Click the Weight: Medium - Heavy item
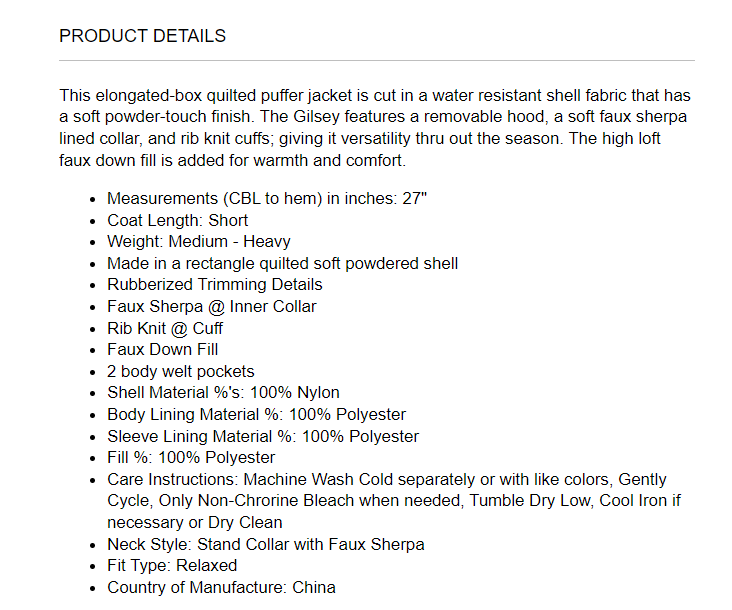The height and width of the screenshot is (610, 732). point(199,242)
